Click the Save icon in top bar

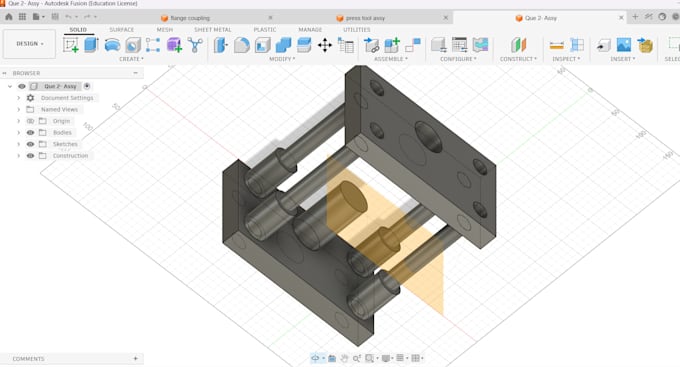(x=55, y=17)
